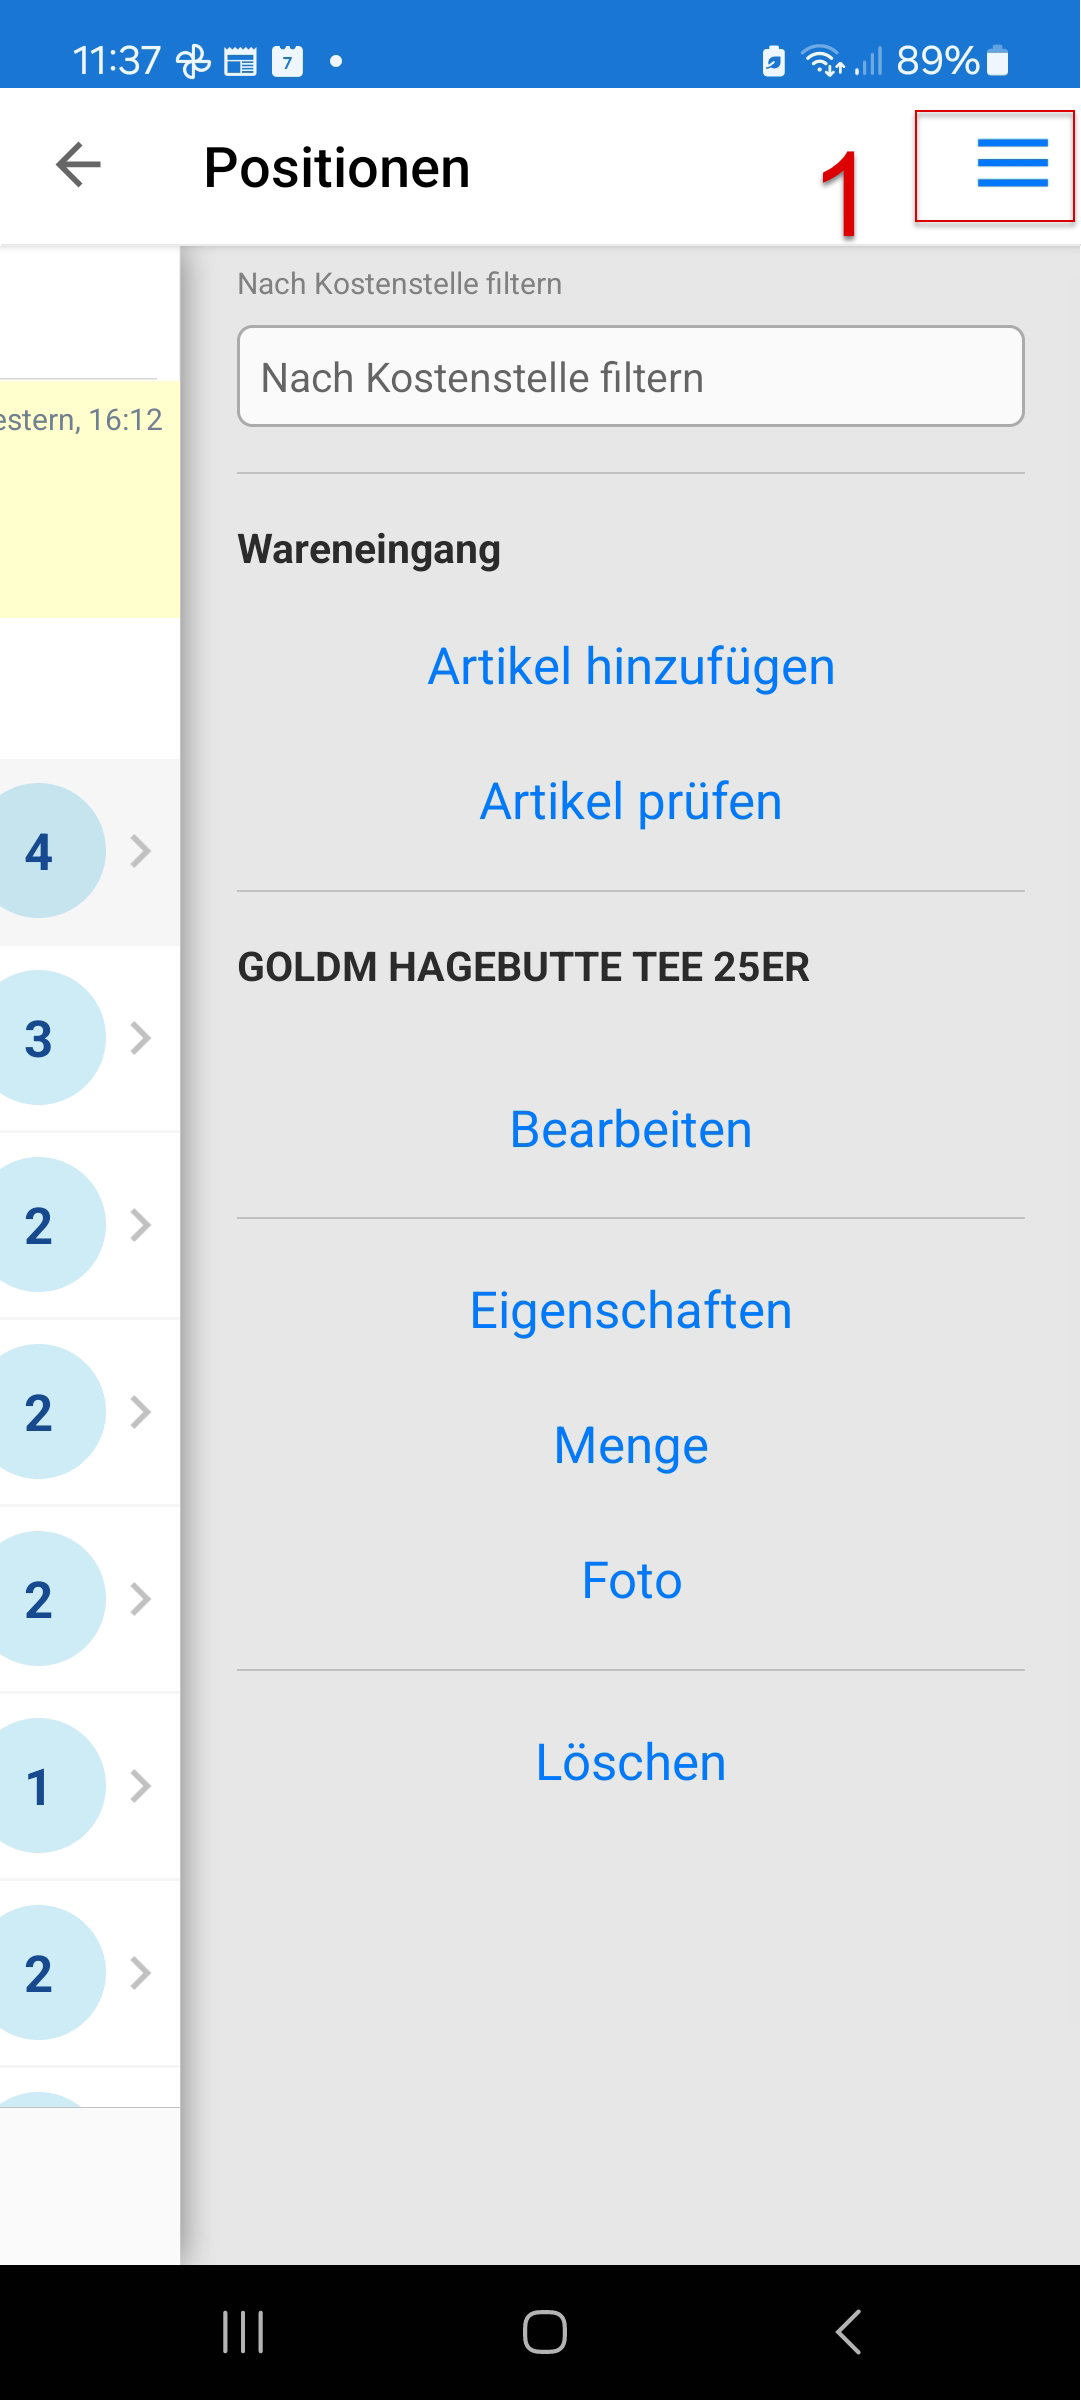Open the Foto option
The width and height of the screenshot is (1081, 2400).
pyautogui.click(x=631, y=1581)
